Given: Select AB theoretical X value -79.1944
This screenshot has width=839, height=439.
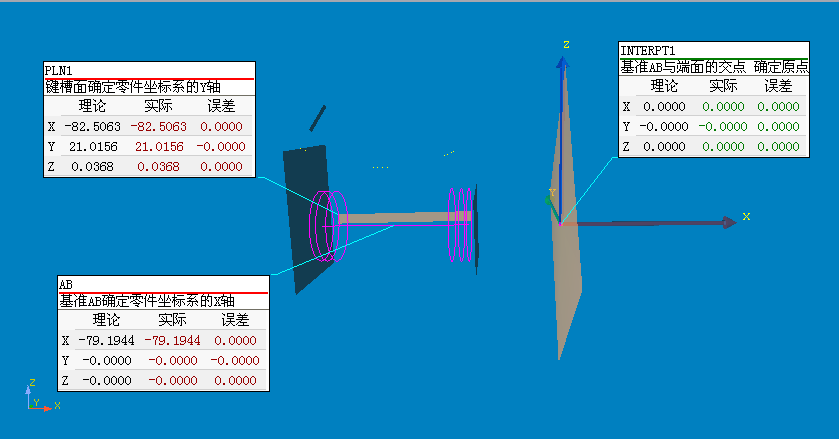Looking at the screenshot, I should coord(106,340).
